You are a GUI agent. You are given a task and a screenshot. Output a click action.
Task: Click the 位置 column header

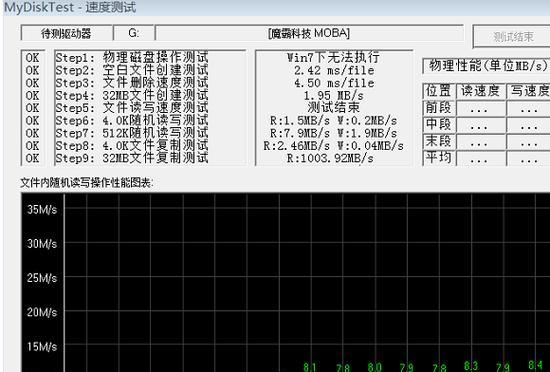click(438, 91)
